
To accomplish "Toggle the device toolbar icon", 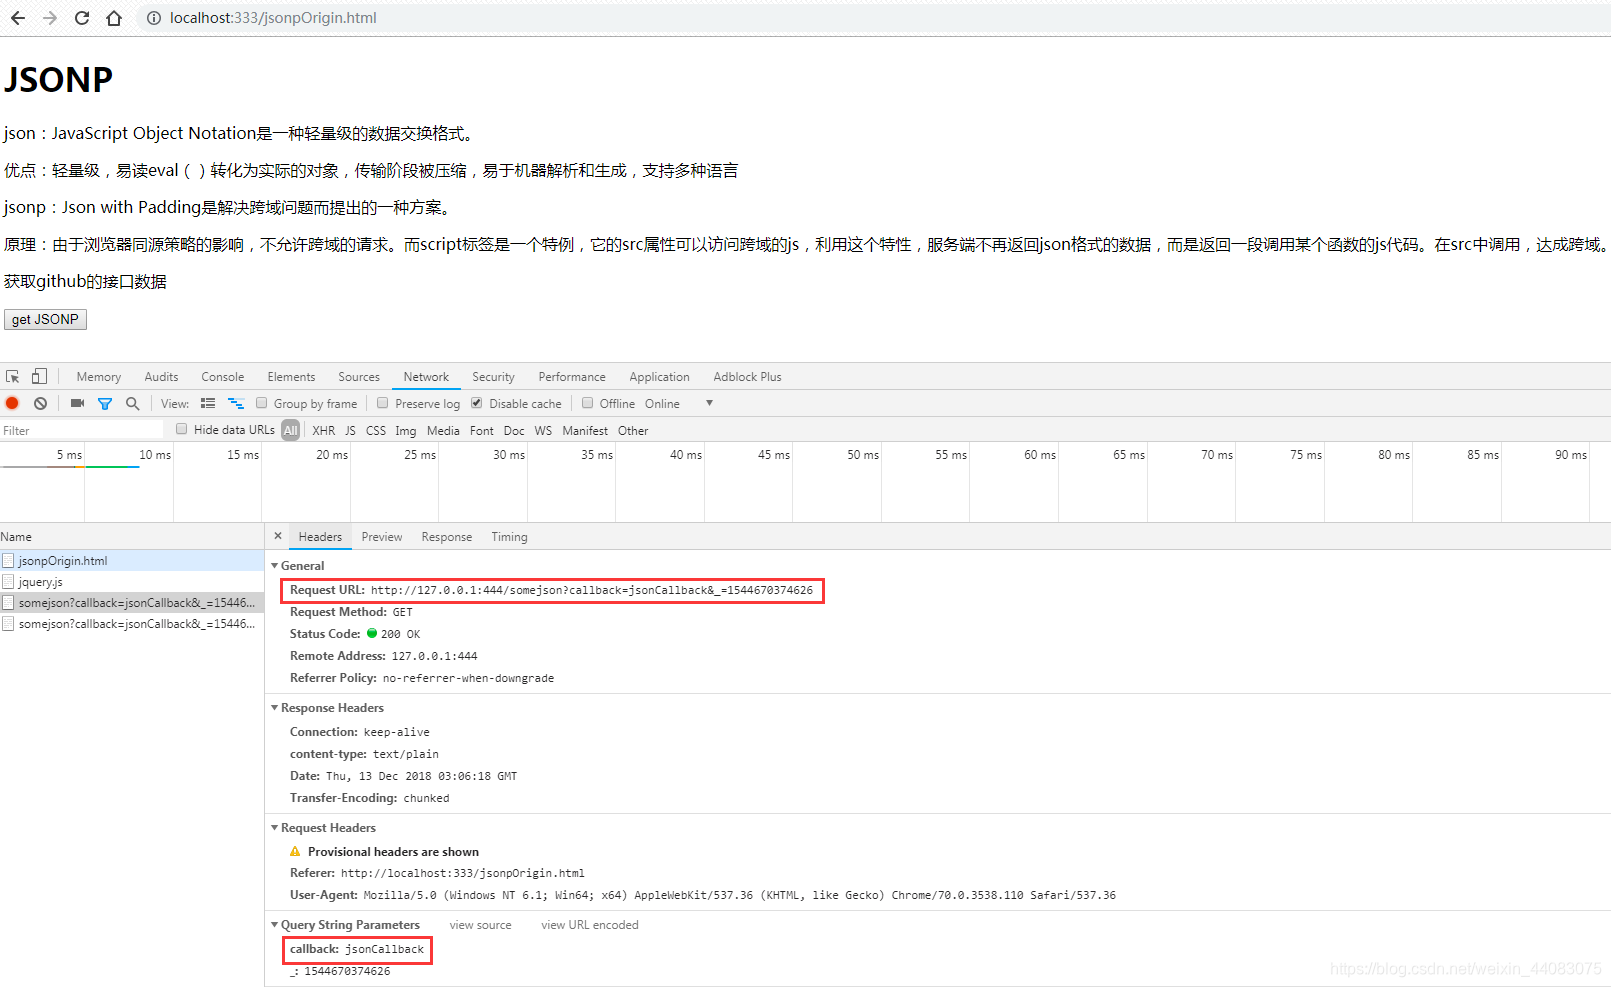I will tap(39, 377).
